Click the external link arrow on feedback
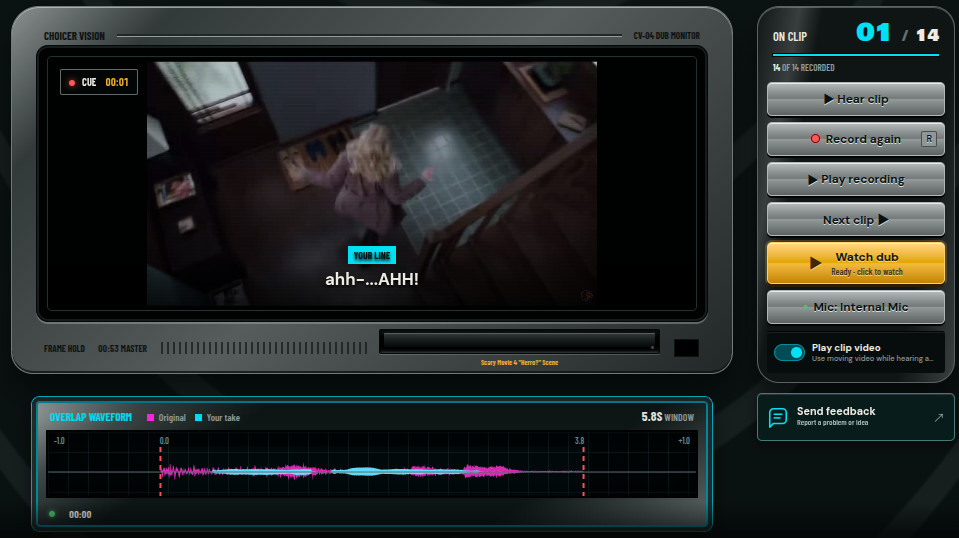 [939, 418]
